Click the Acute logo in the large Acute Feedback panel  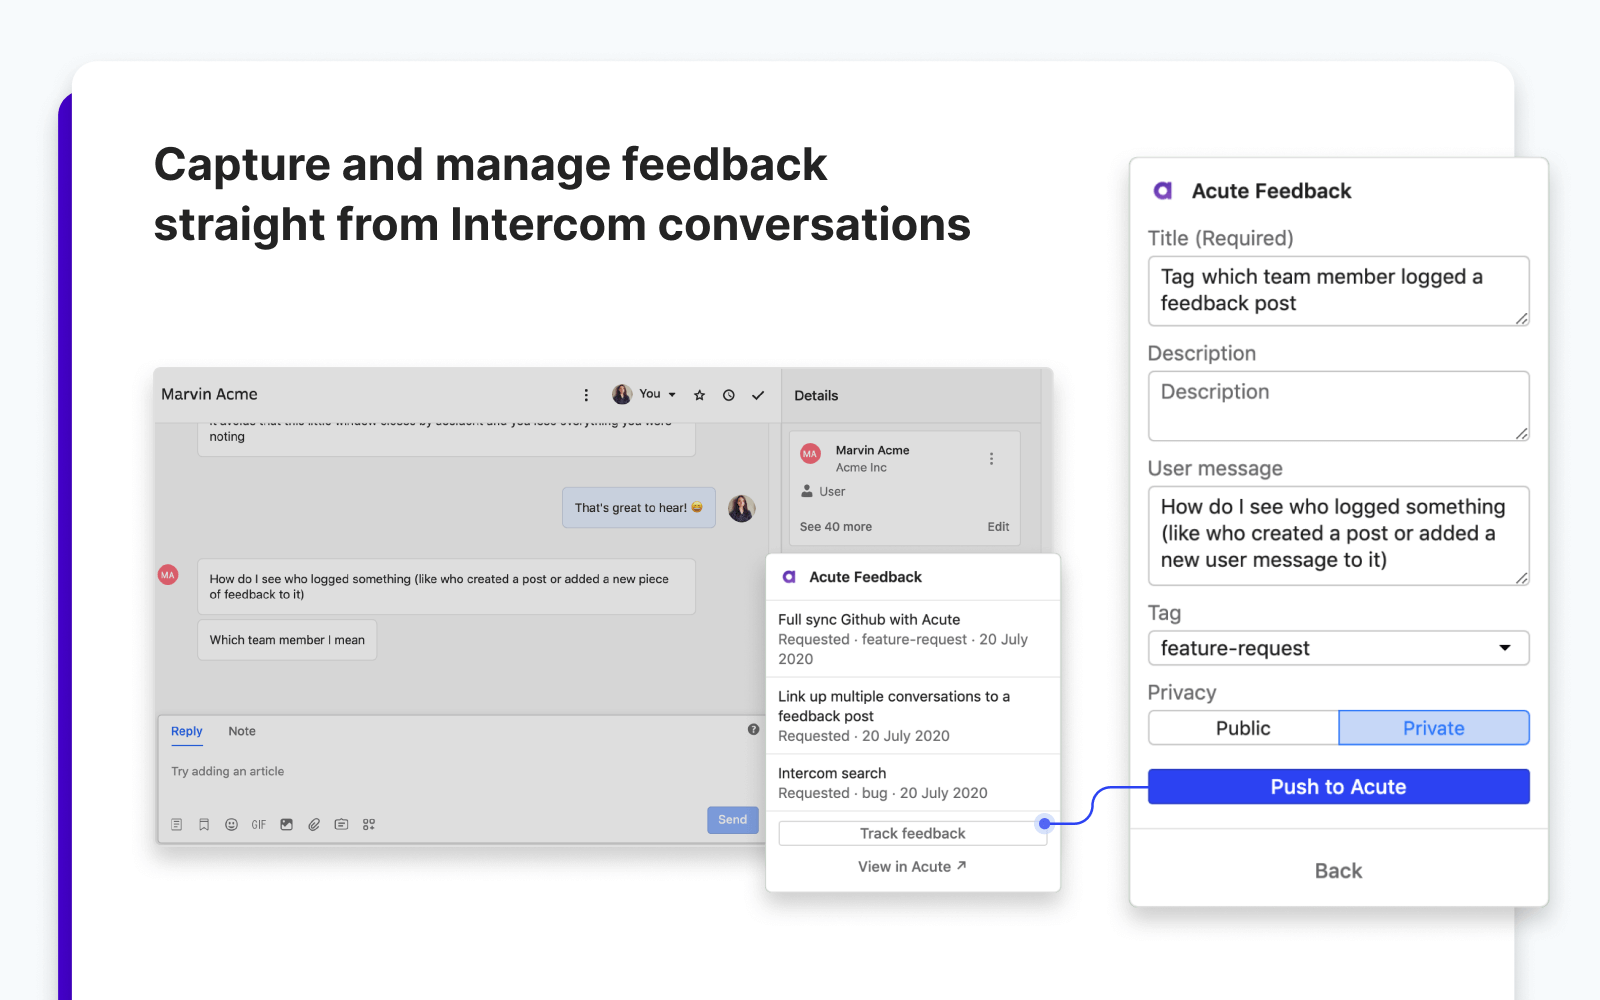tap(1163, 191)
